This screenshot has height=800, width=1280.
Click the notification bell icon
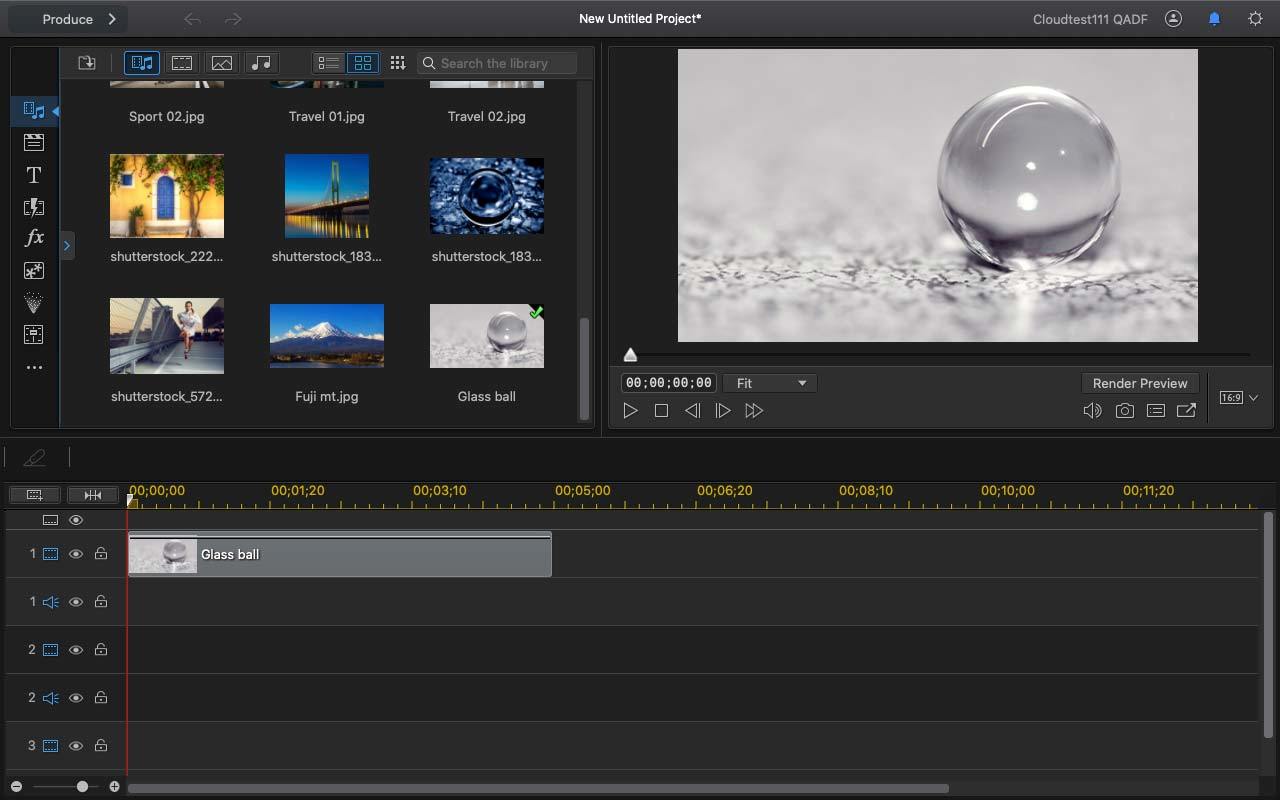1214,19
